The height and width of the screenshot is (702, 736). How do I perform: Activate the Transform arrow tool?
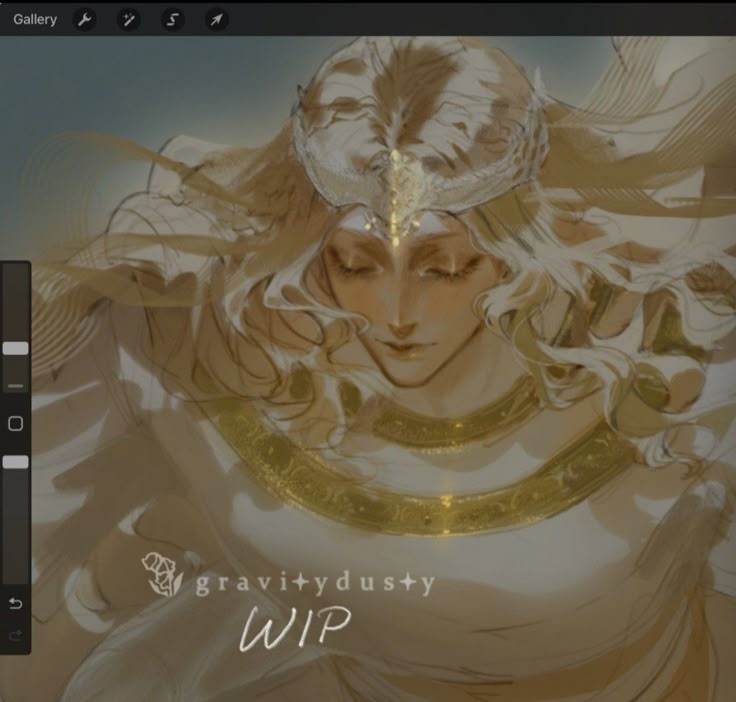point(216,20)
